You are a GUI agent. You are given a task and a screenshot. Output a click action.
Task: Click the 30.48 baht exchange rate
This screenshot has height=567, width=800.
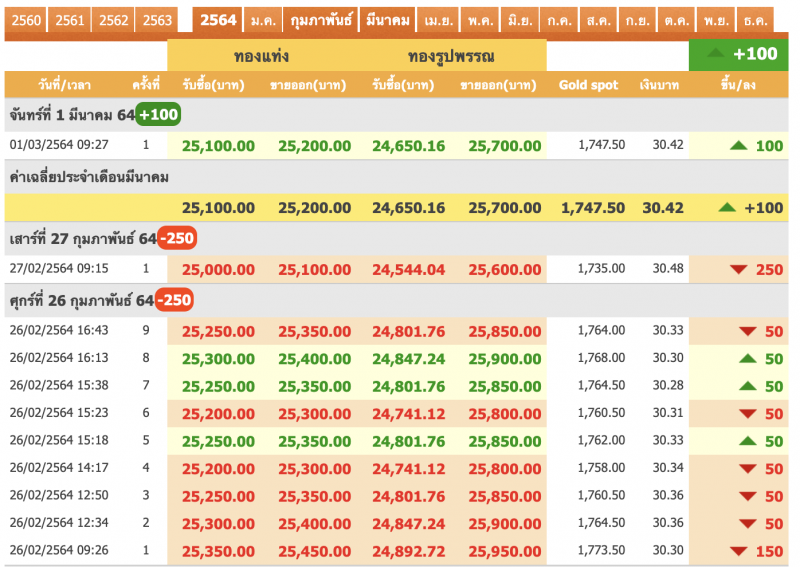coord(668,268)
